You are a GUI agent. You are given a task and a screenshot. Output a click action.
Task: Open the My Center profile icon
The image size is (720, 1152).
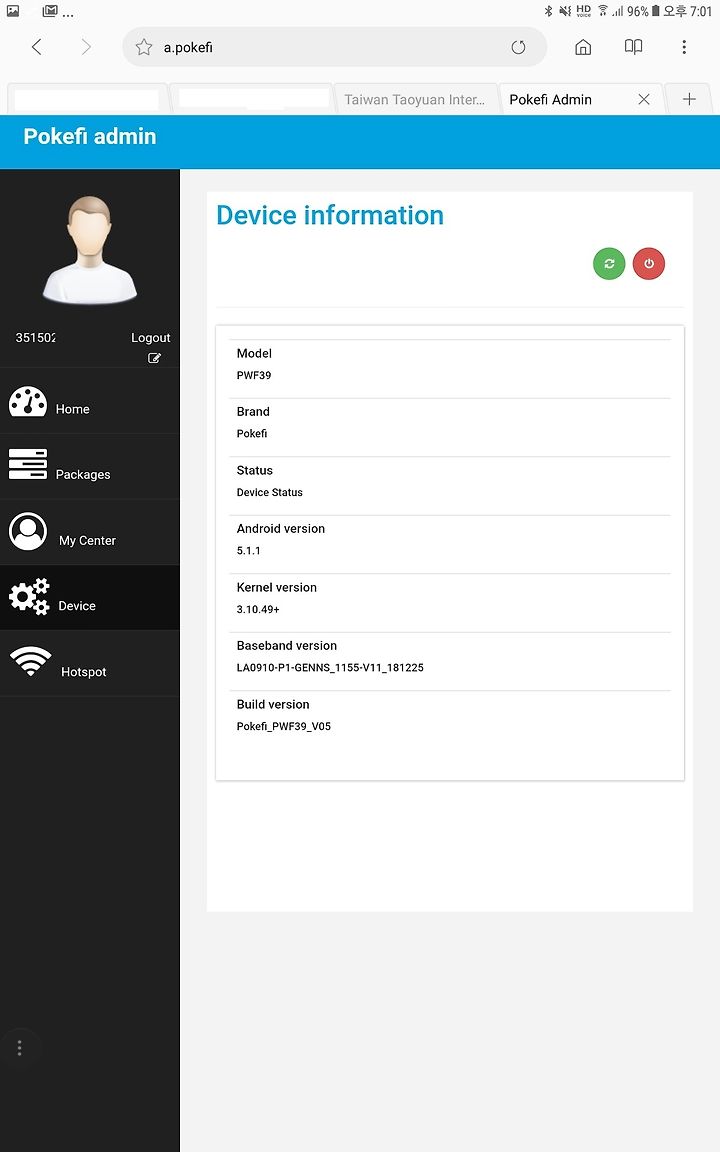tap(28, 531)
